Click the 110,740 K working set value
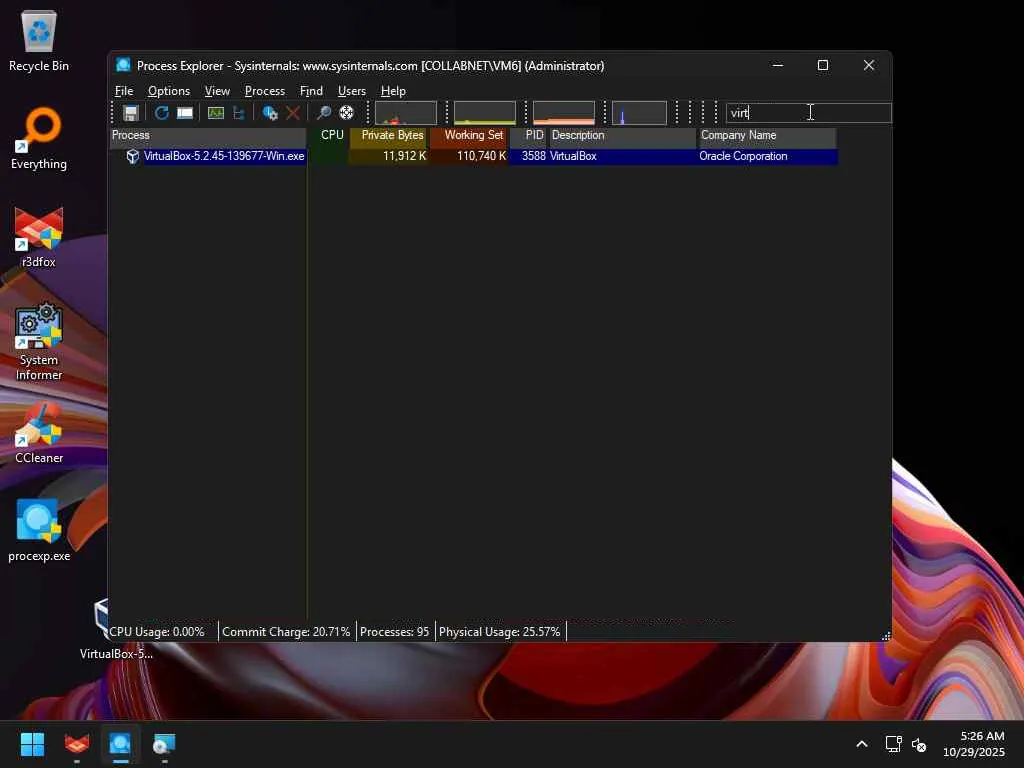 481,156
